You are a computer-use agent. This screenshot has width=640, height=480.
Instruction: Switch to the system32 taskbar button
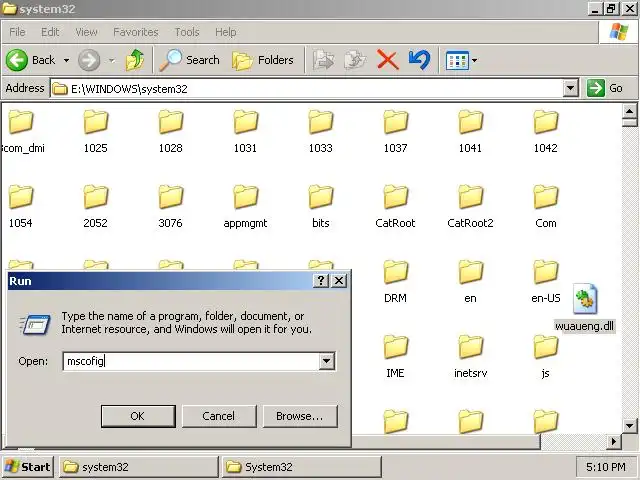point(139,467)
